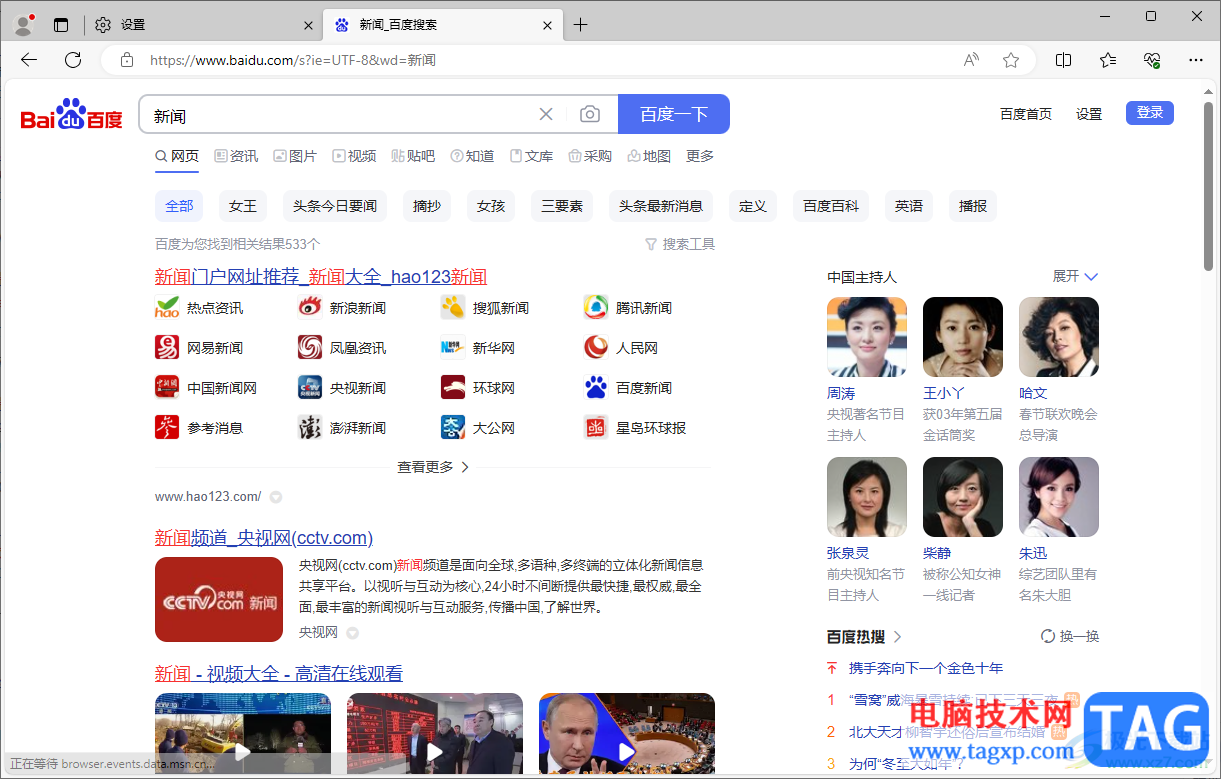Select the 百度百科 filter chip

click(831, 206)
